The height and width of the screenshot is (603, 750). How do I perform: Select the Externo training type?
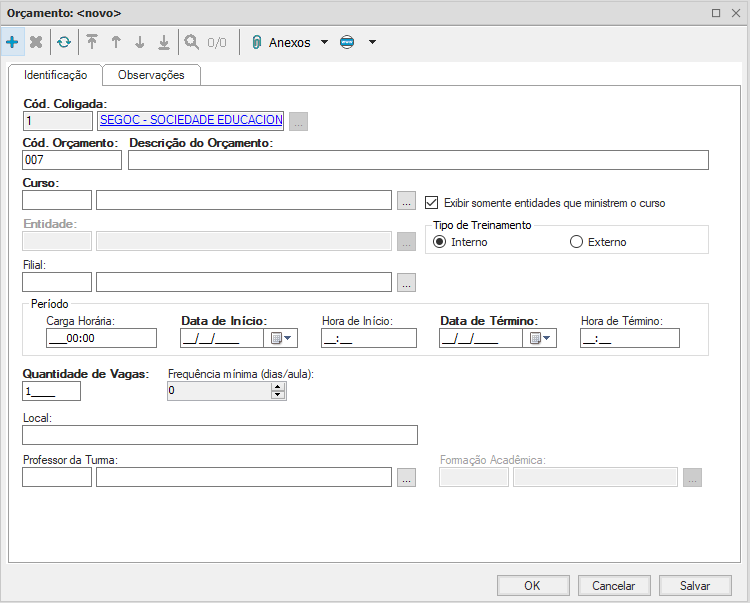pos(576,242)
